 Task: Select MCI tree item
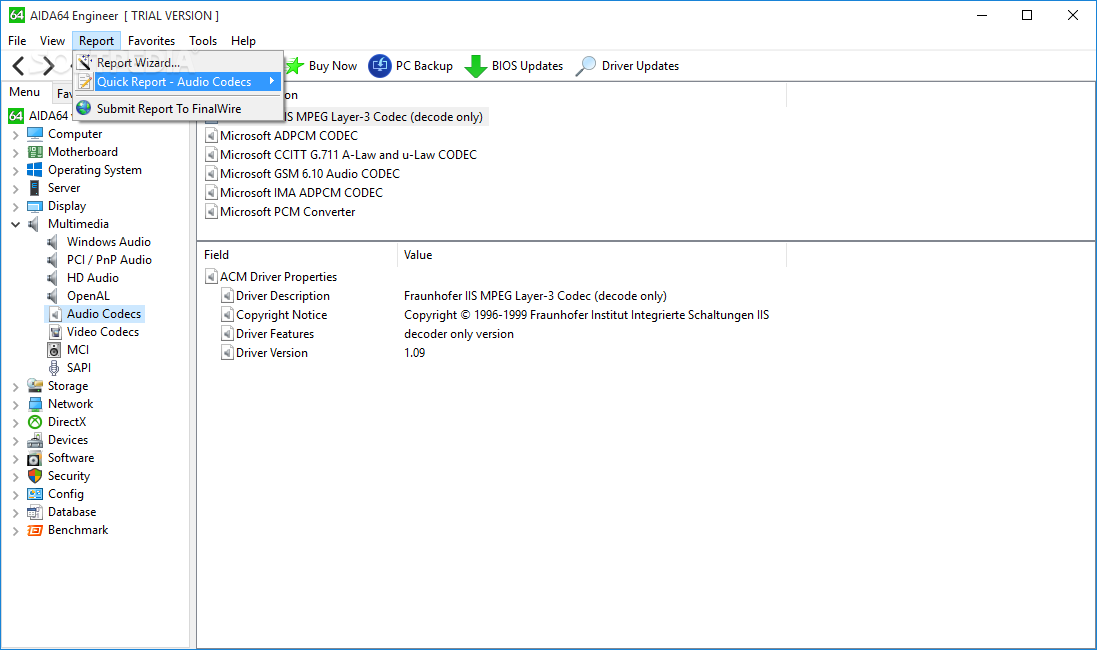(x=78, y=350)
